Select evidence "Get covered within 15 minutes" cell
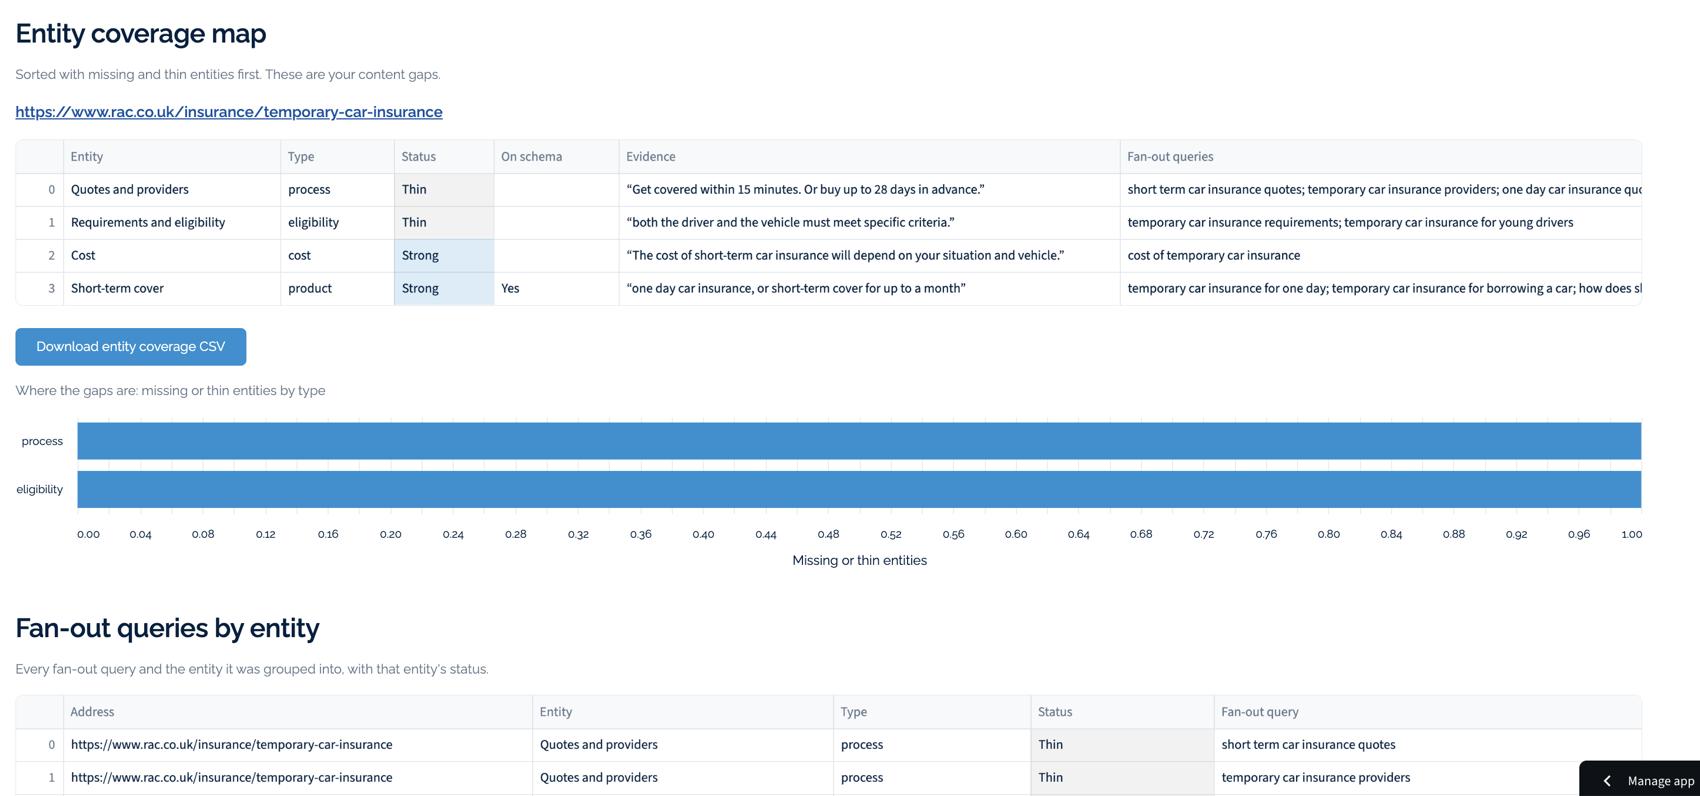Viewport: 1700px width, 796px height. coord(869,190)
